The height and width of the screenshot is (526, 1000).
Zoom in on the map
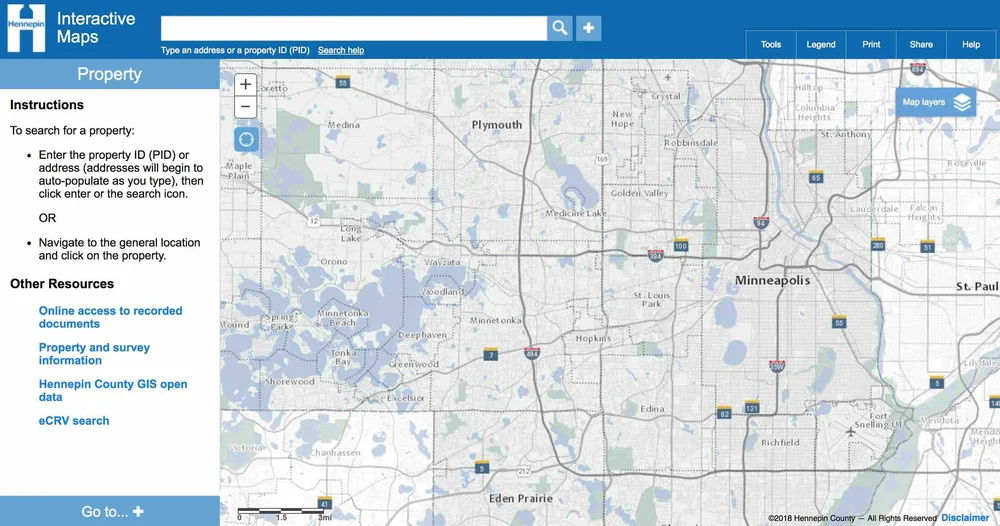[x=246, y=84]
